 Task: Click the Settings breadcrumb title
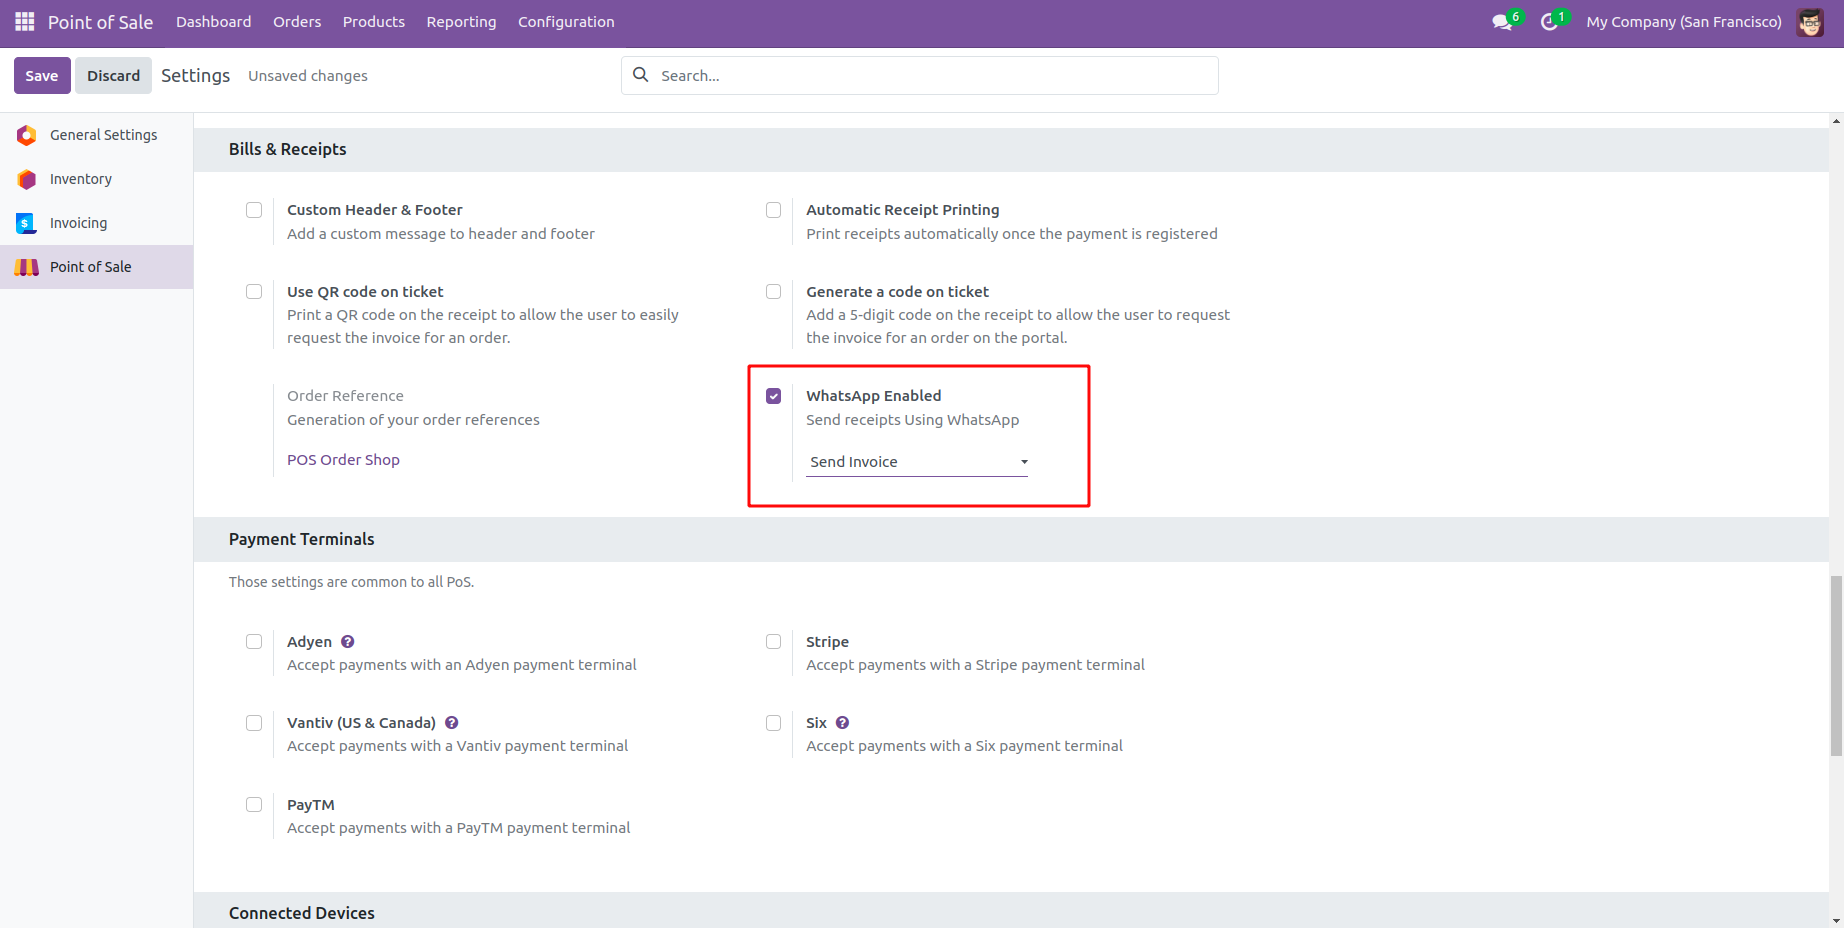coord(196,76)
